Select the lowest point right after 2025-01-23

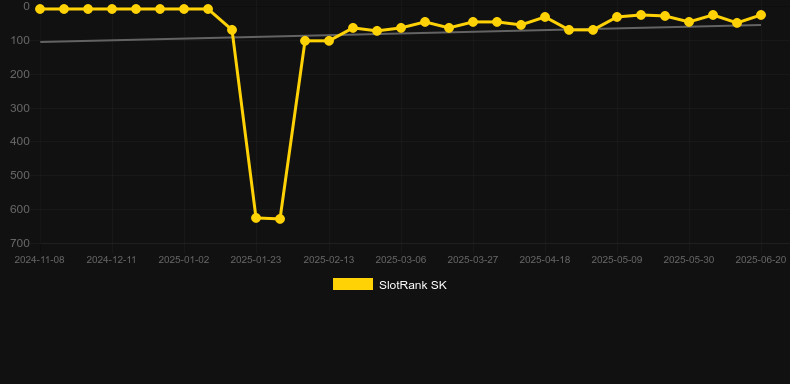coord(280,219)
